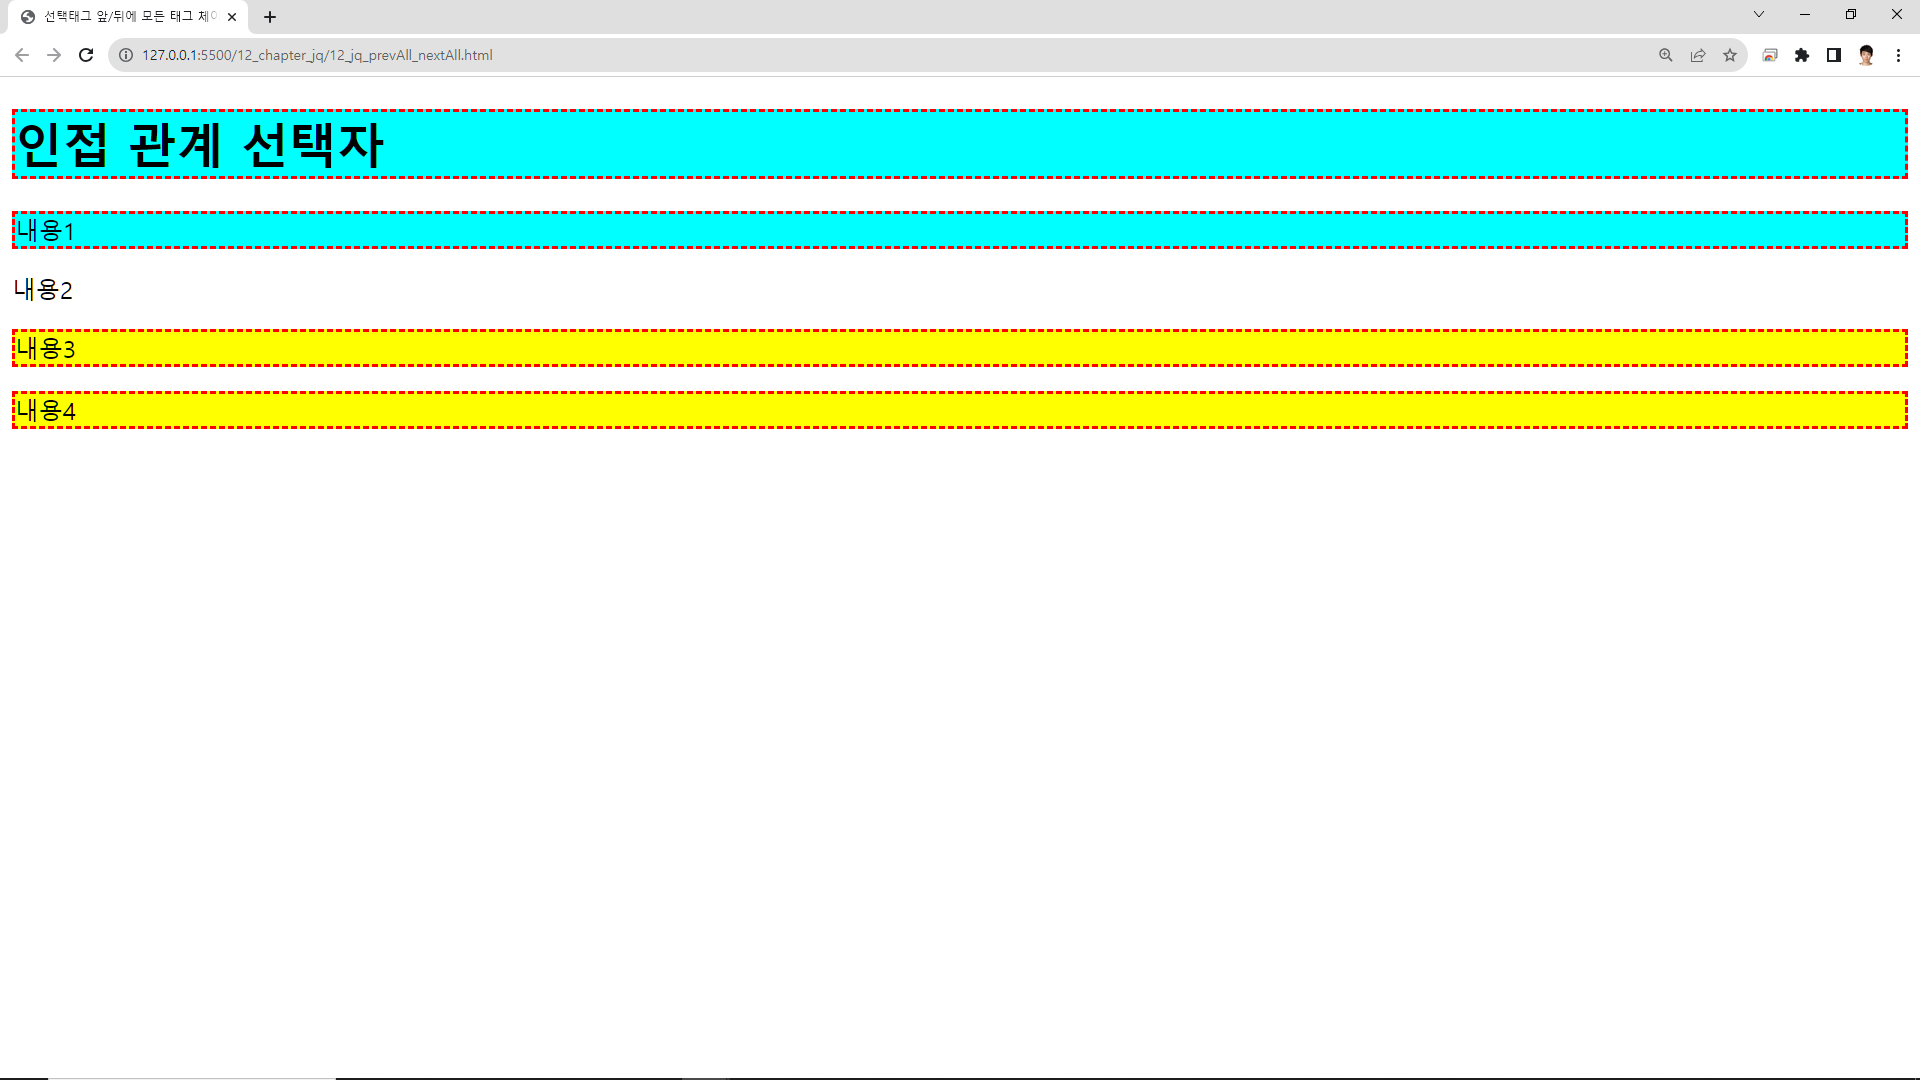Screen dimensions: 1920x1080
Task: Bookmark this tab with the star
Action: pos(1730,55)
